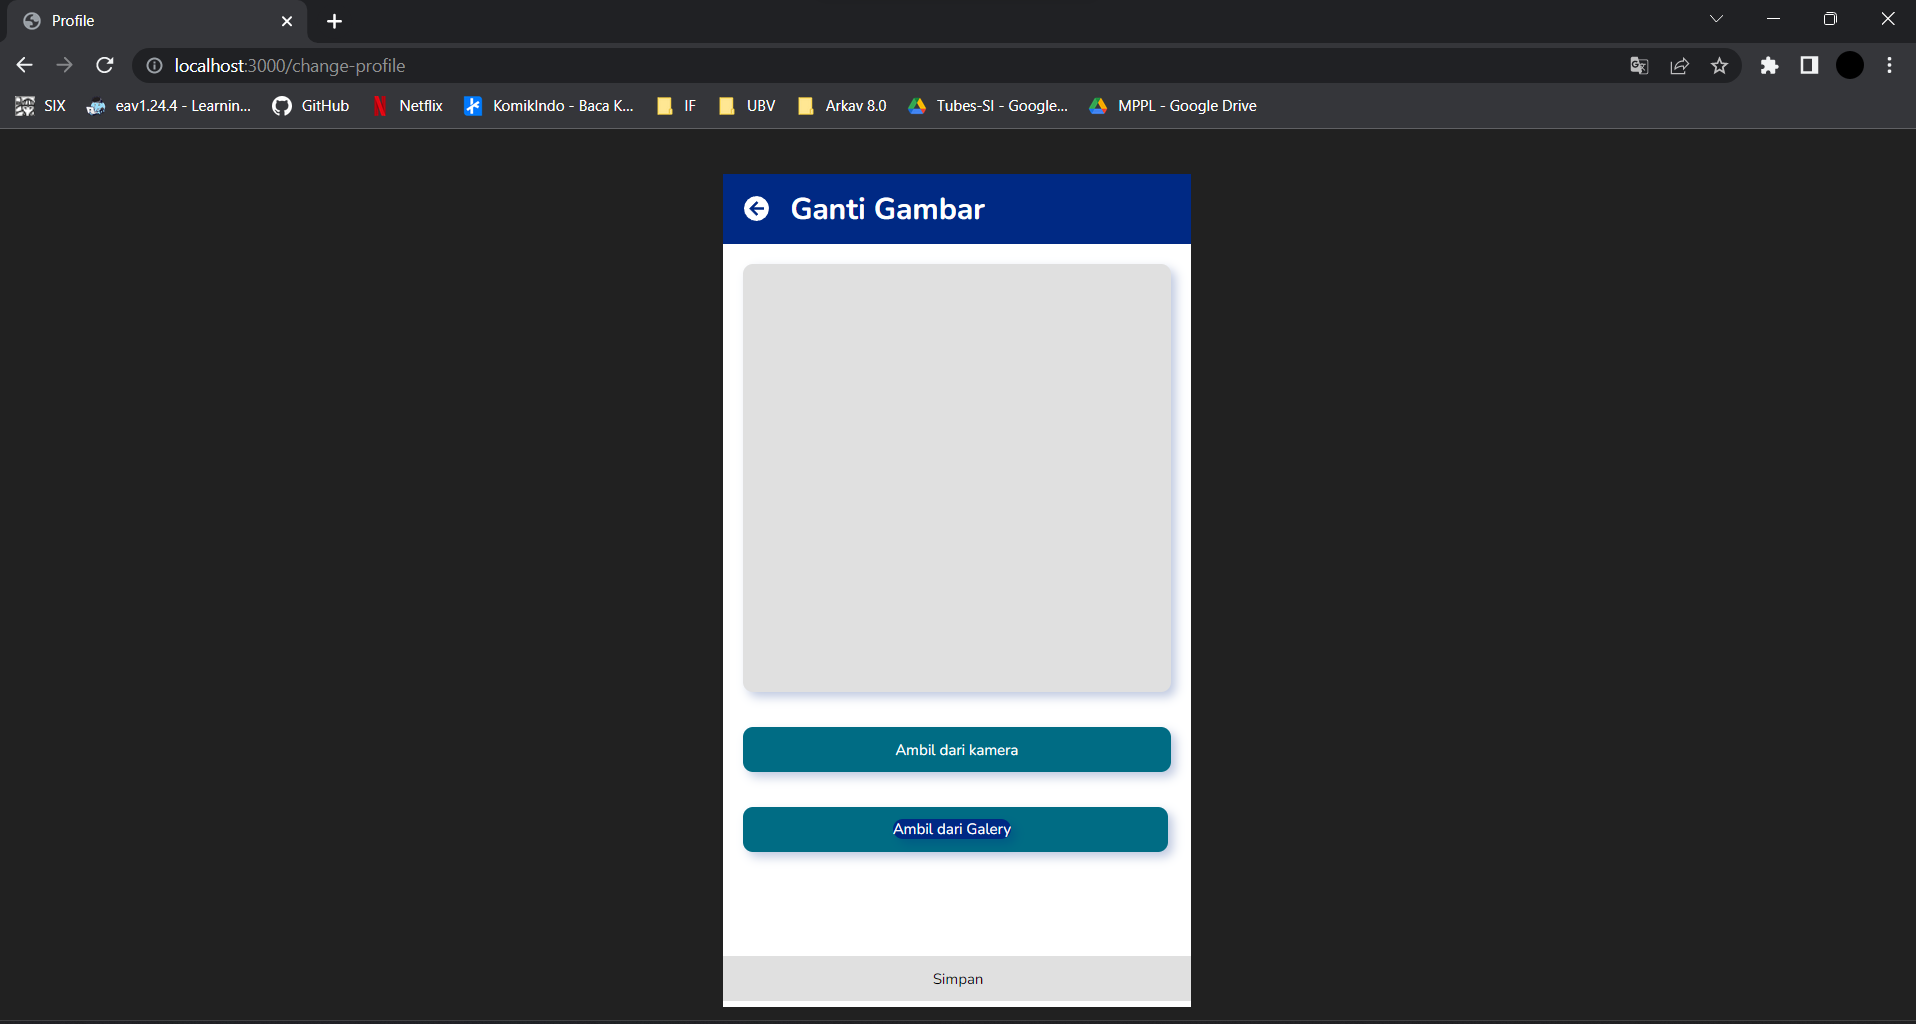Open the Netflix bookmark
The width and height of the screenshot is (1916, 1024).
(x=407, y=106)
